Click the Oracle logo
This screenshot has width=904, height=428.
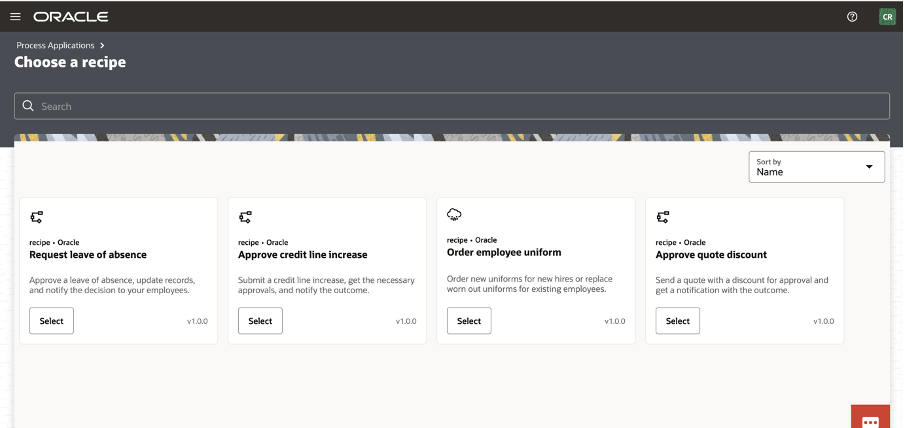[x=70, y=17]
